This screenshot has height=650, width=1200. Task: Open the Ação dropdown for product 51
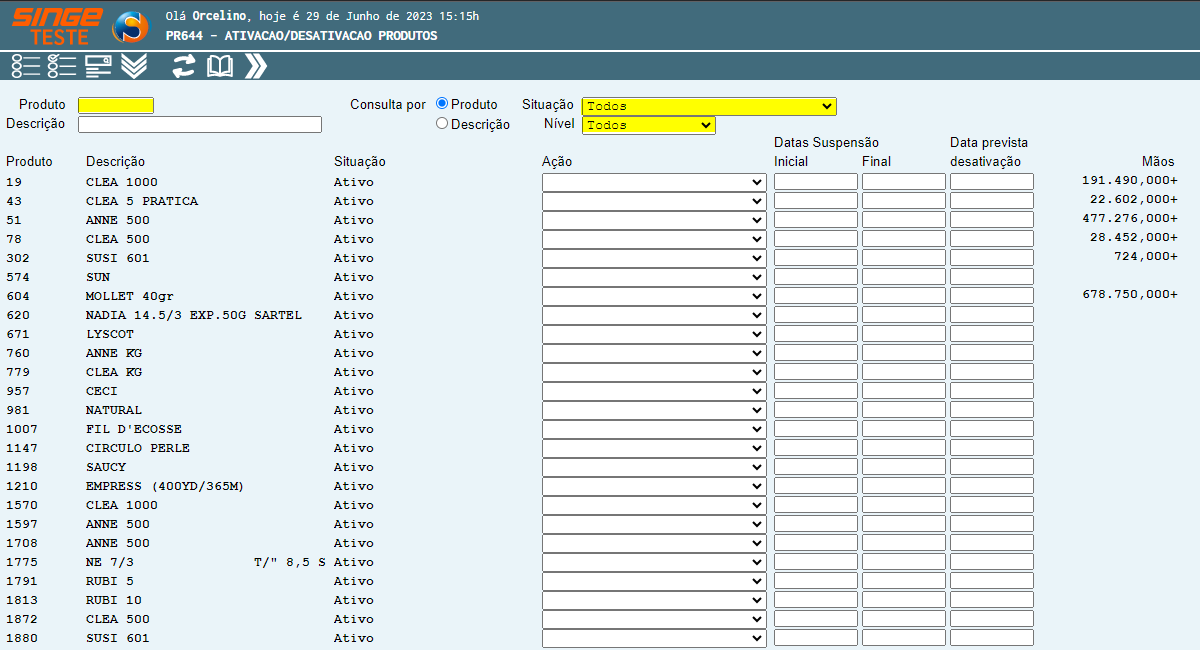pyautogui.click(x=654, y=220)
